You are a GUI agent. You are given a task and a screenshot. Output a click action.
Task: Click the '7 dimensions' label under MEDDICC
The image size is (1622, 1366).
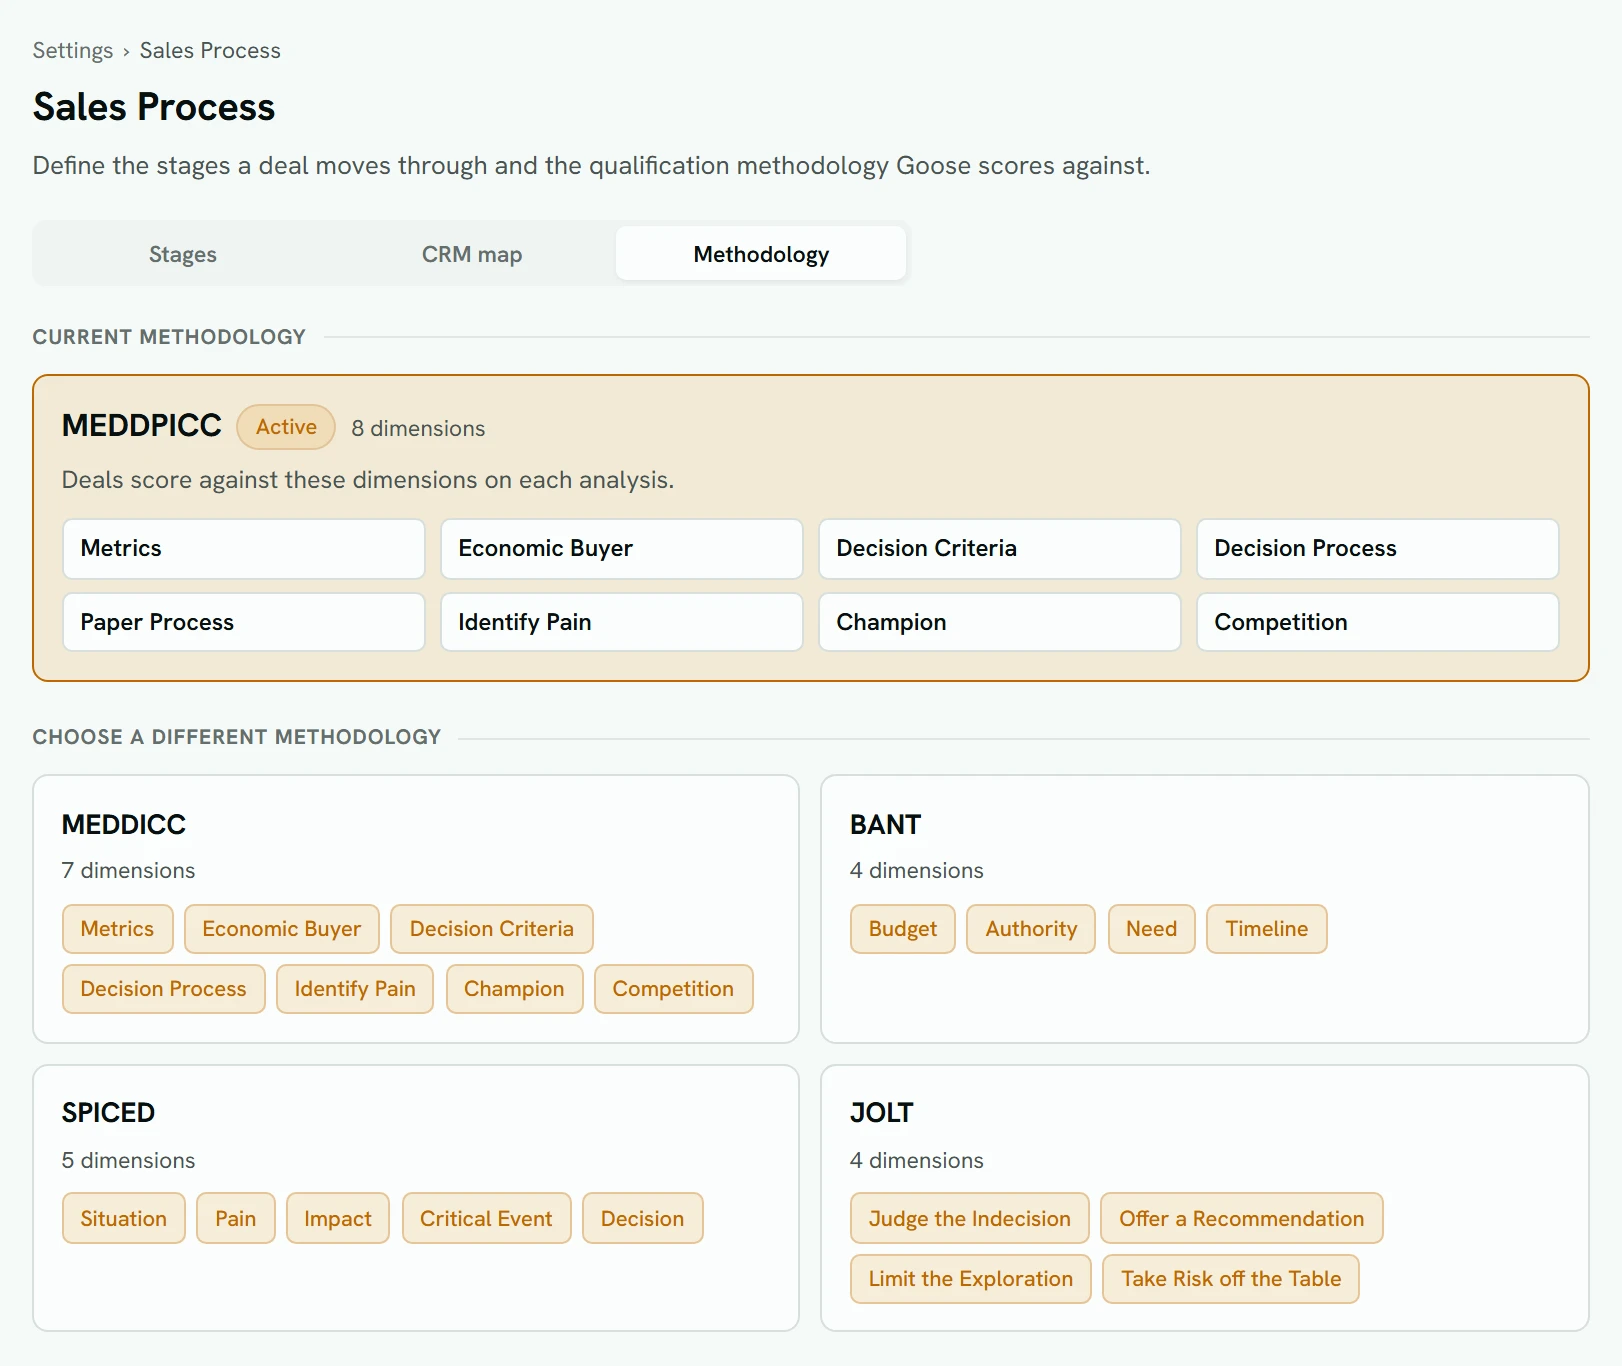(x=128, y=870)
